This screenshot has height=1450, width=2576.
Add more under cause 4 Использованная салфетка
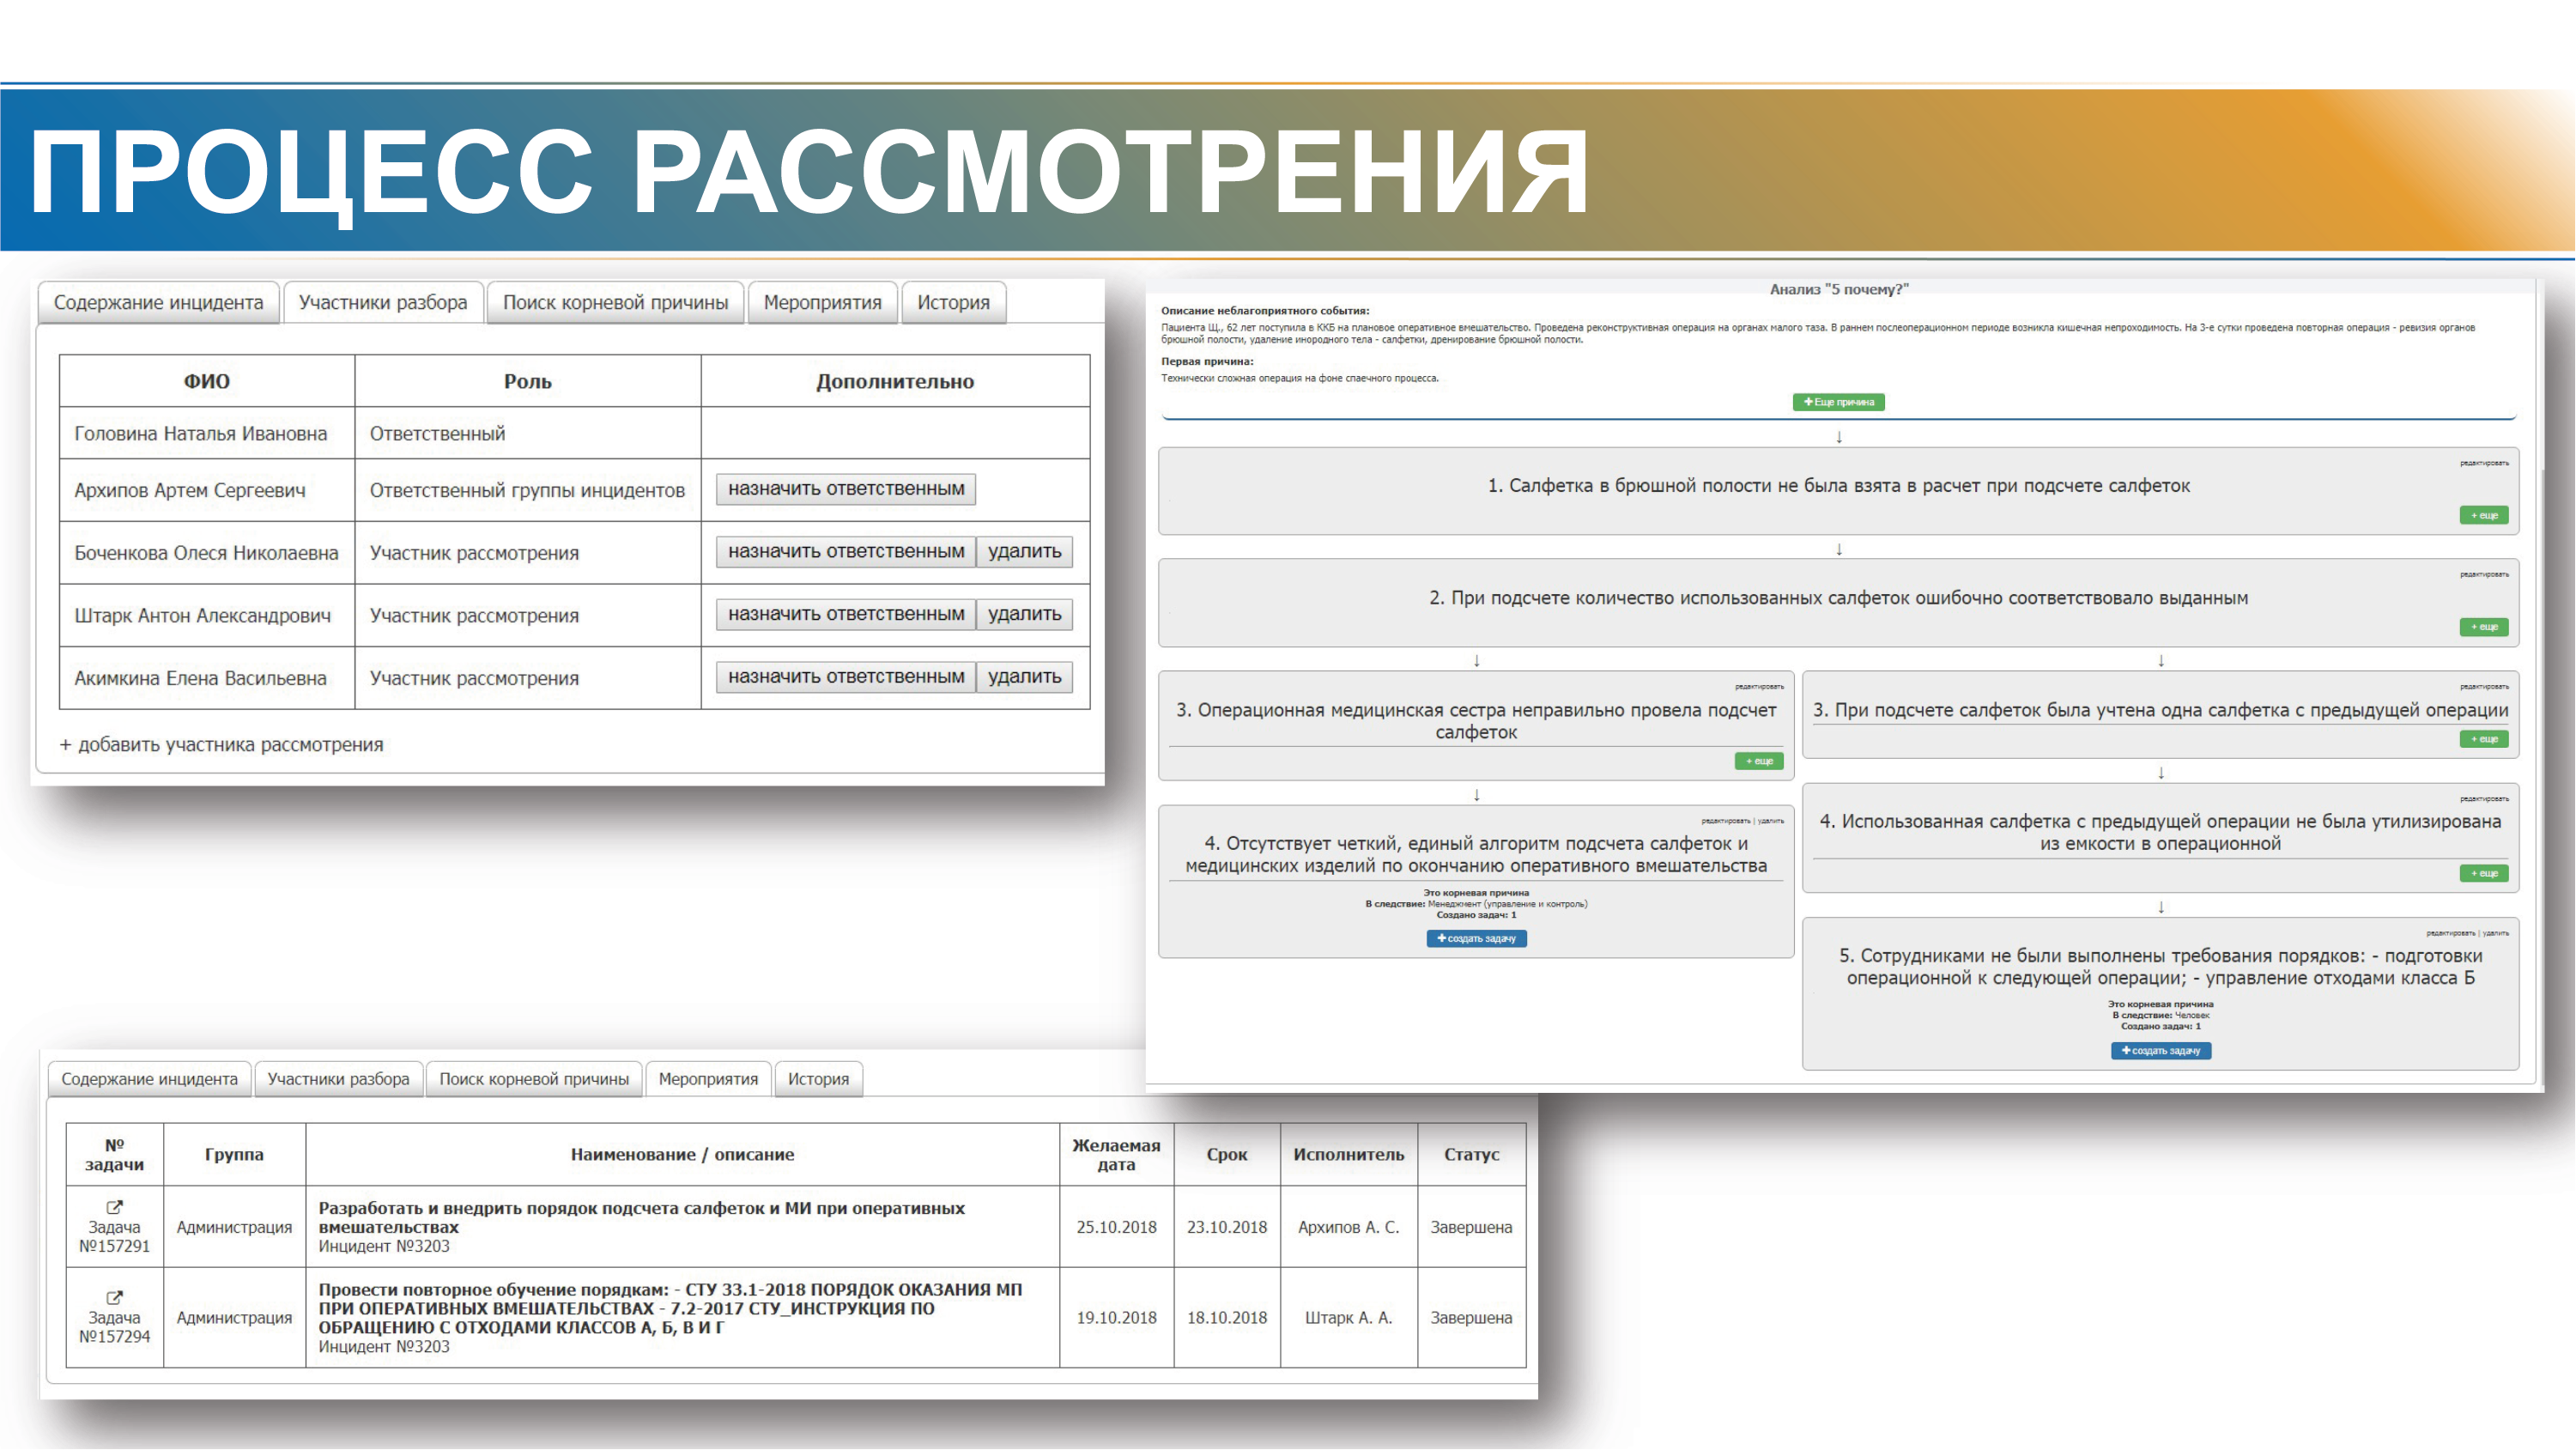[2484, 874]
